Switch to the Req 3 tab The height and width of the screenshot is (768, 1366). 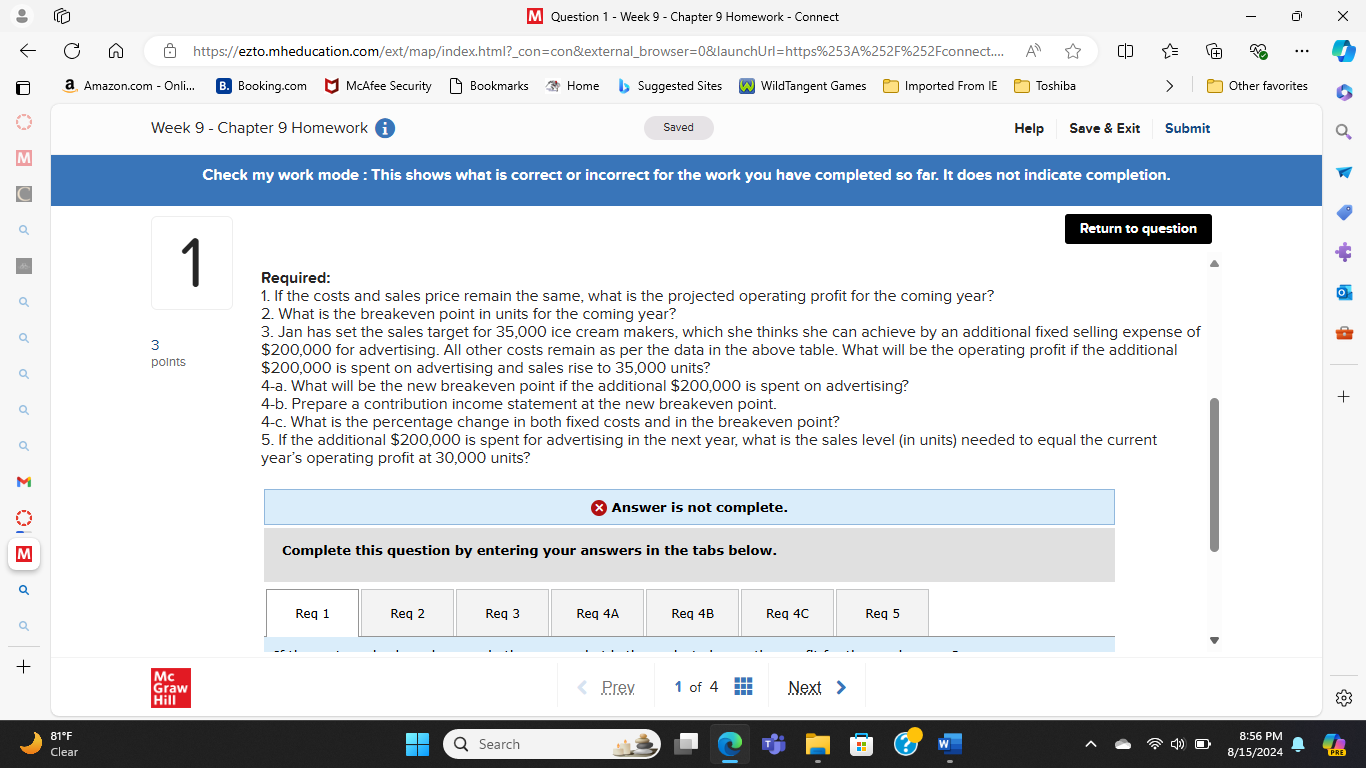pyautogui.click(x=502, y=612)
